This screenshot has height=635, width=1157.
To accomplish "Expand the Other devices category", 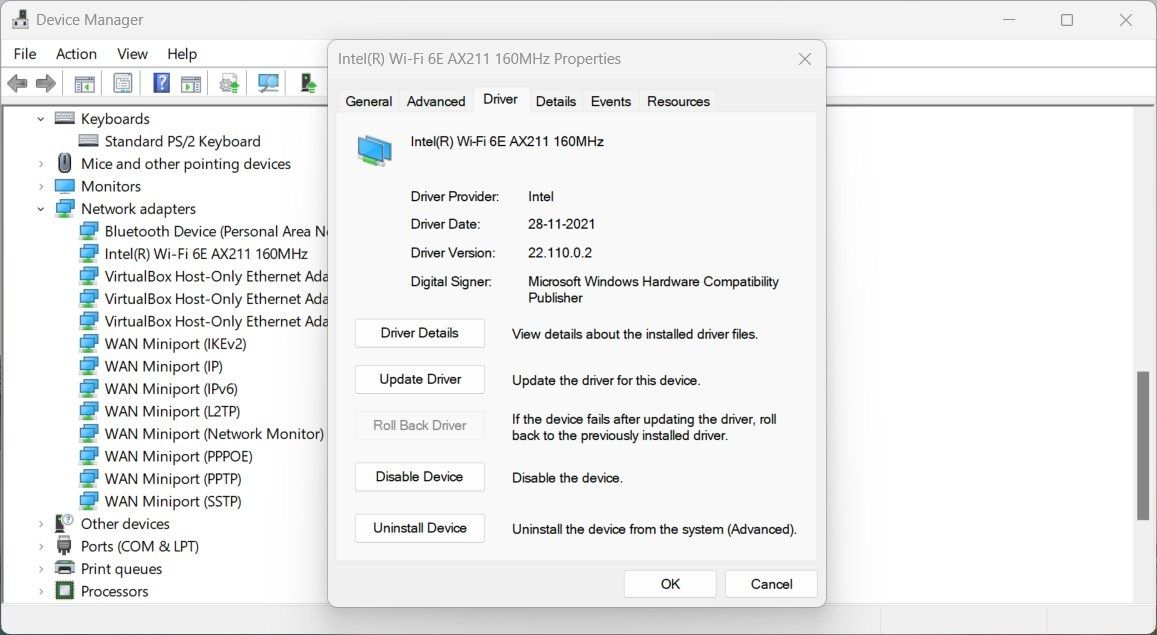I will [40, 523].
